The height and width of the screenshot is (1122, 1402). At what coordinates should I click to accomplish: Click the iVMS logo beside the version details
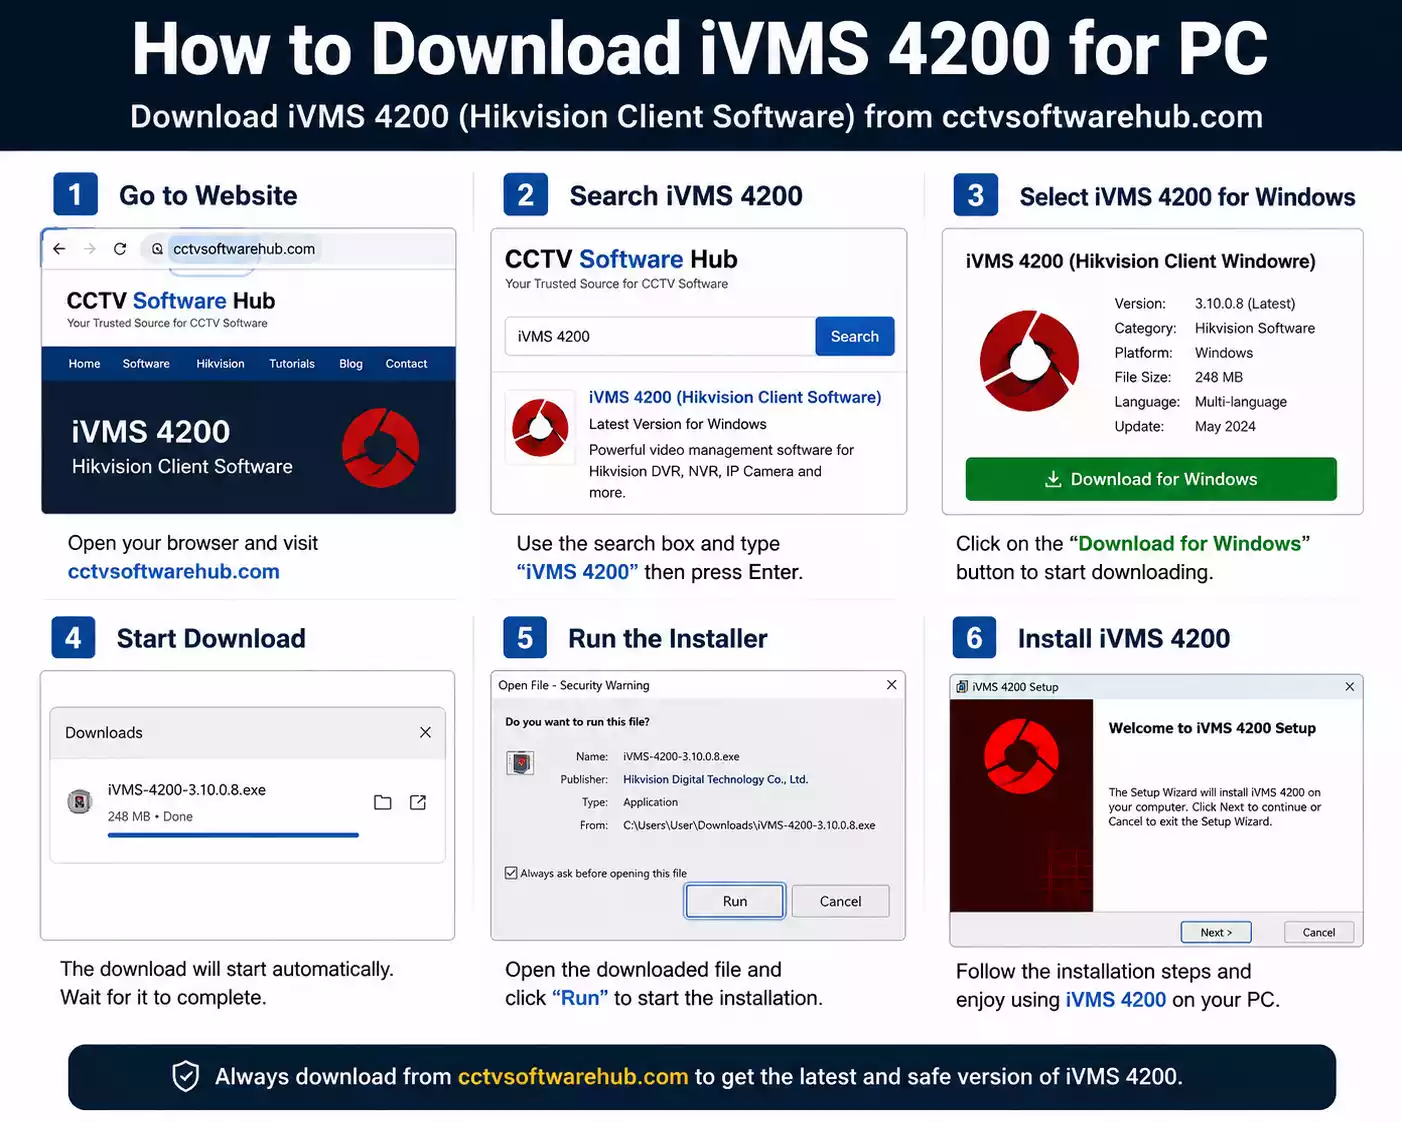(1029, 361)
